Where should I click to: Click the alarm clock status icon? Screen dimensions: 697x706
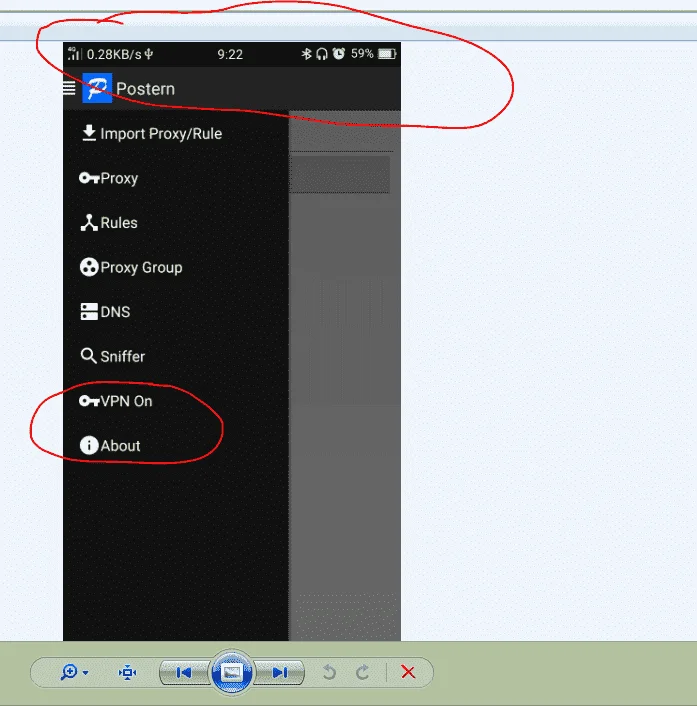pyautogui.click(x=339, y=54)
